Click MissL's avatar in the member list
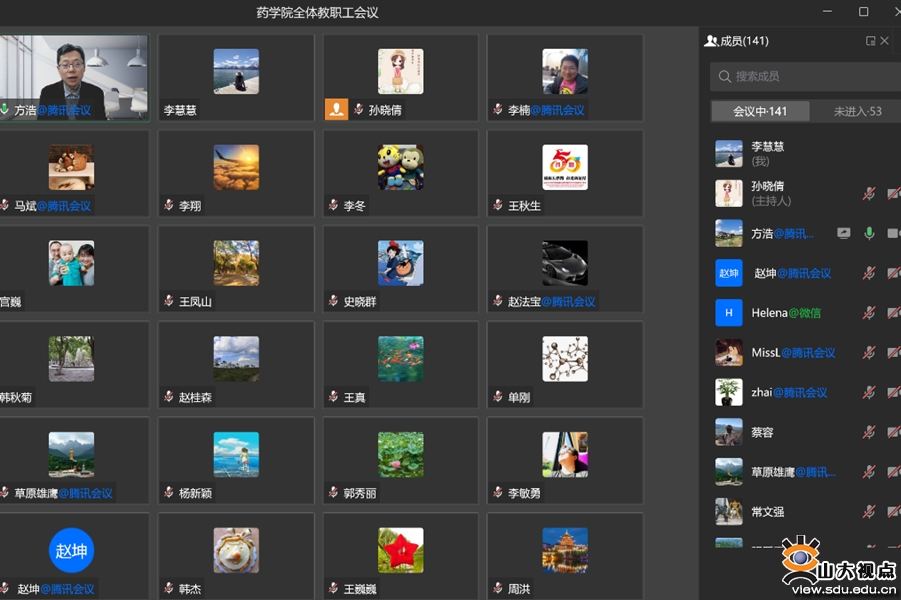 729,353
